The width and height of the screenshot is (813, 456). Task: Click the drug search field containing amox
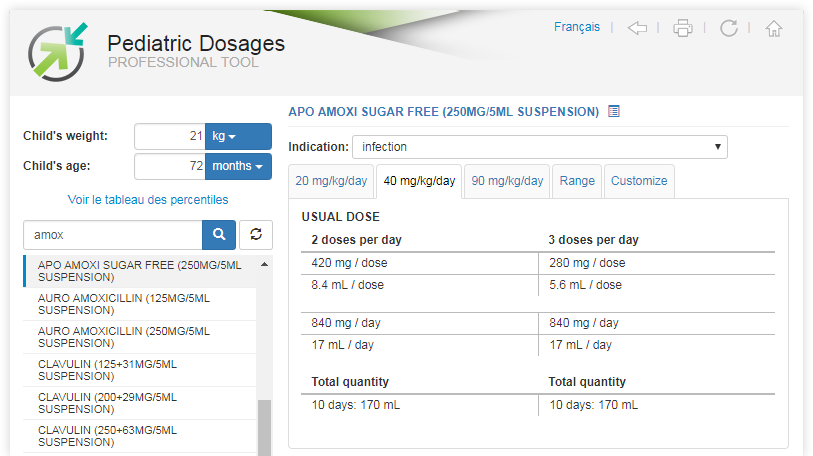(113, 234)
